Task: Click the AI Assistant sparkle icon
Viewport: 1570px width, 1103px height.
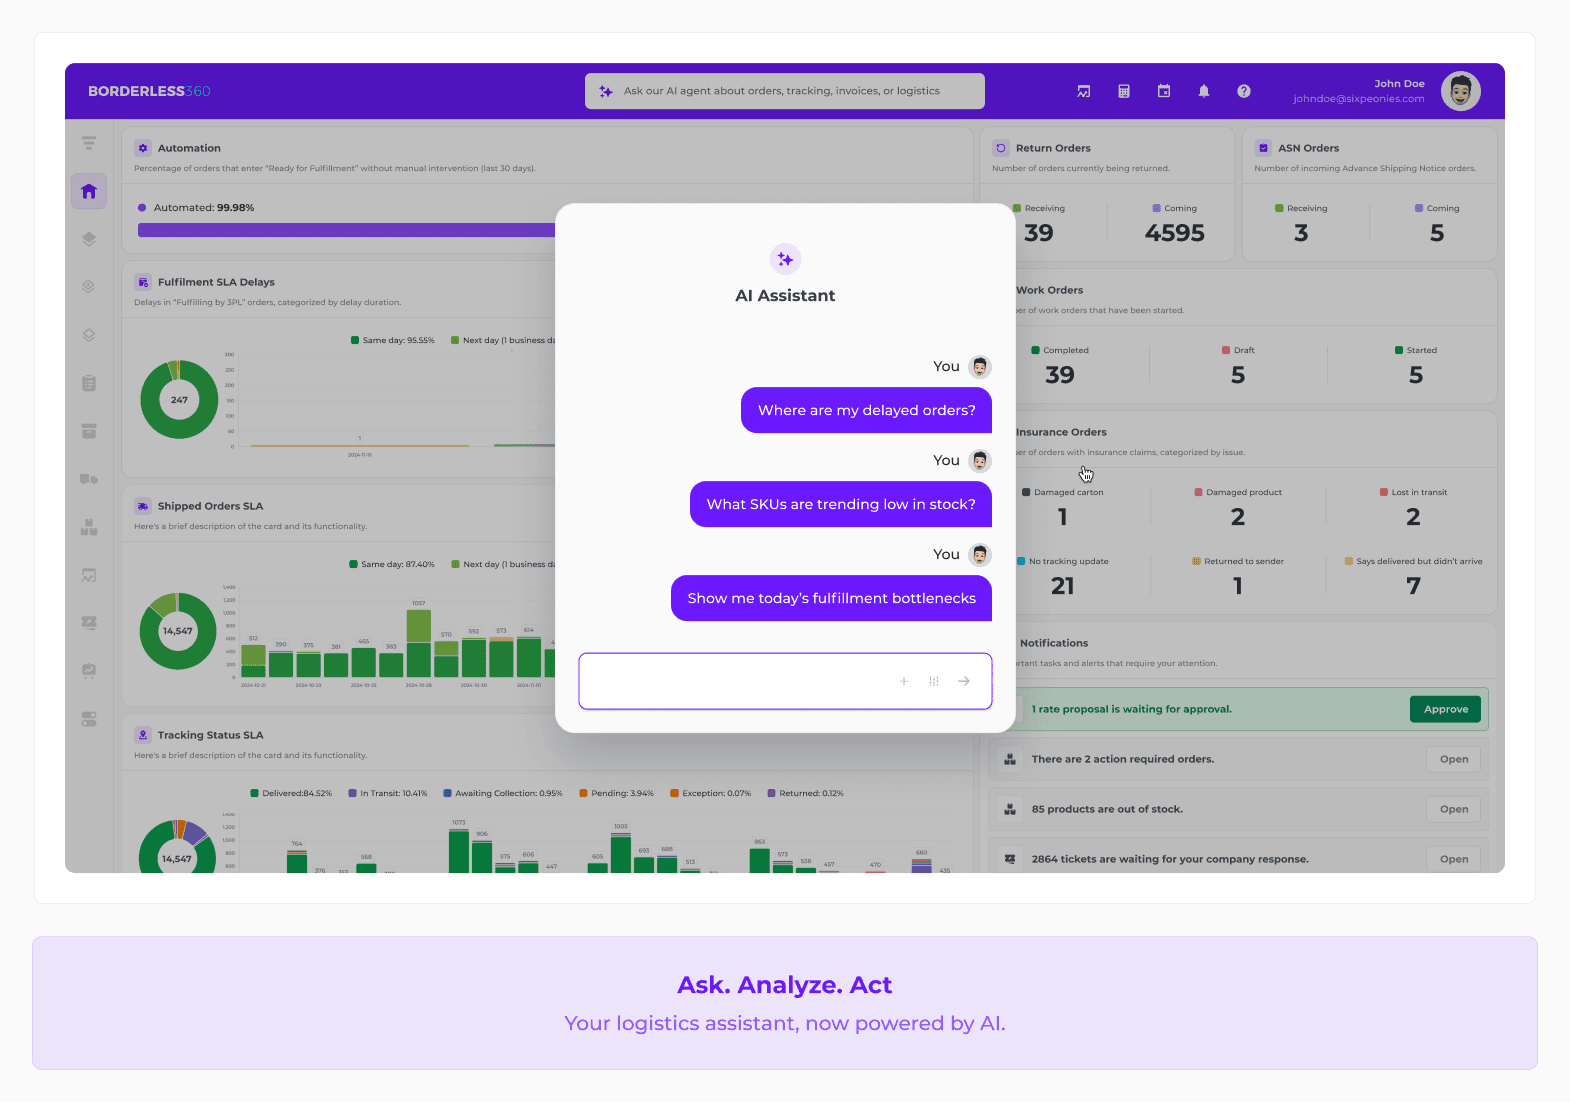Action: (x=786, y=259)
